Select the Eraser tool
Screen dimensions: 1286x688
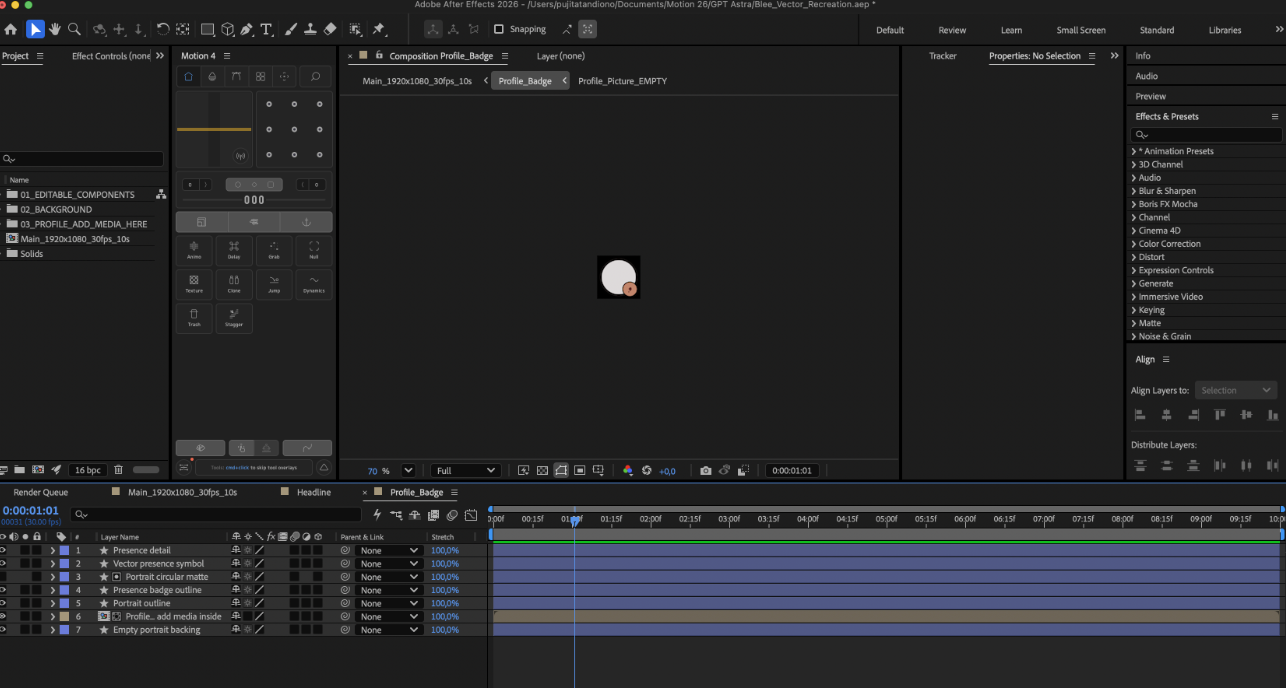click(x=330, y=29)
